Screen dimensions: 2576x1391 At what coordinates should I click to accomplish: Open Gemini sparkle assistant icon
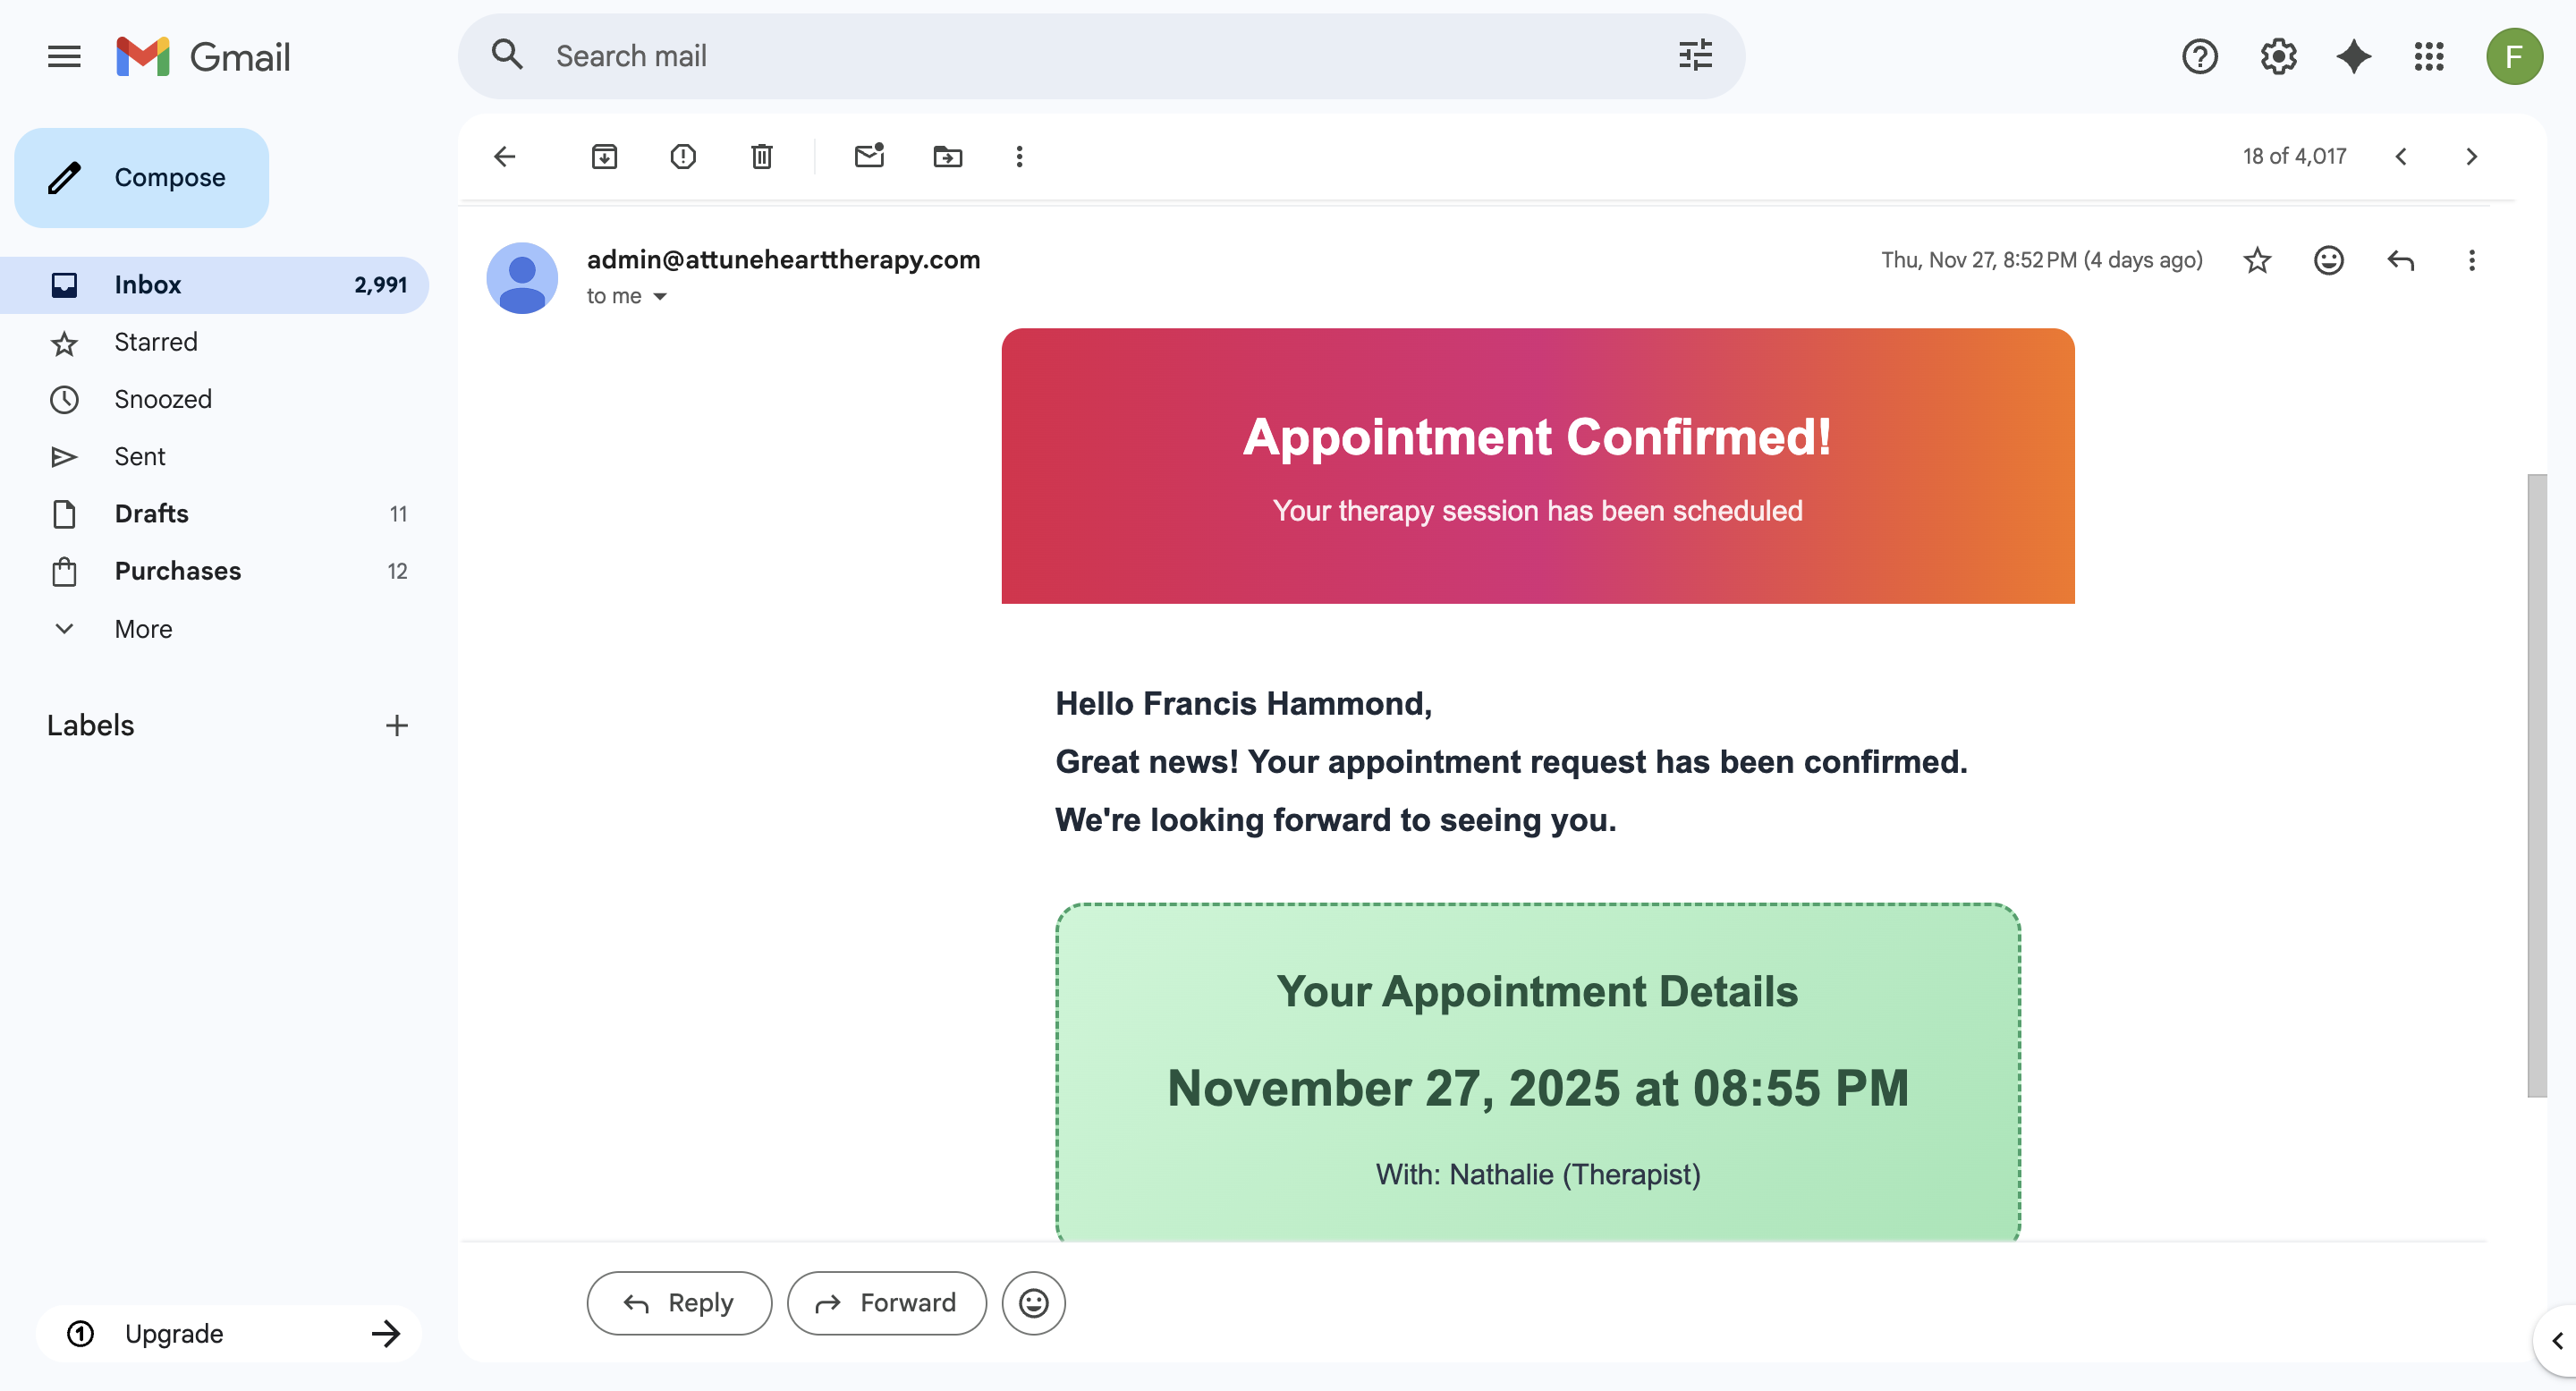[x=2353, y=56]
